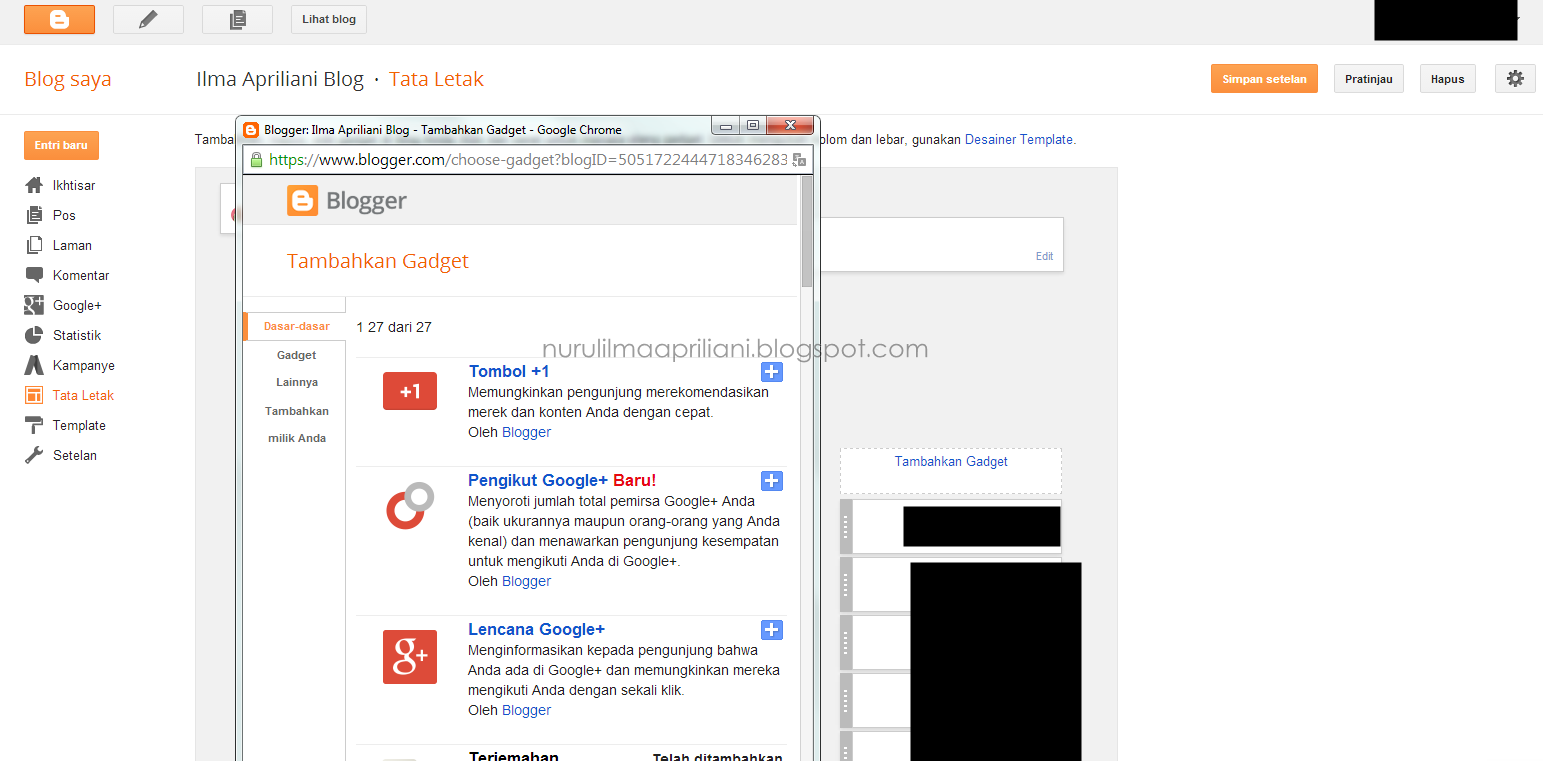Click the Statistik pie chart icon
The width and height of the screenshot is (1543, 761).
pos(34,335)
